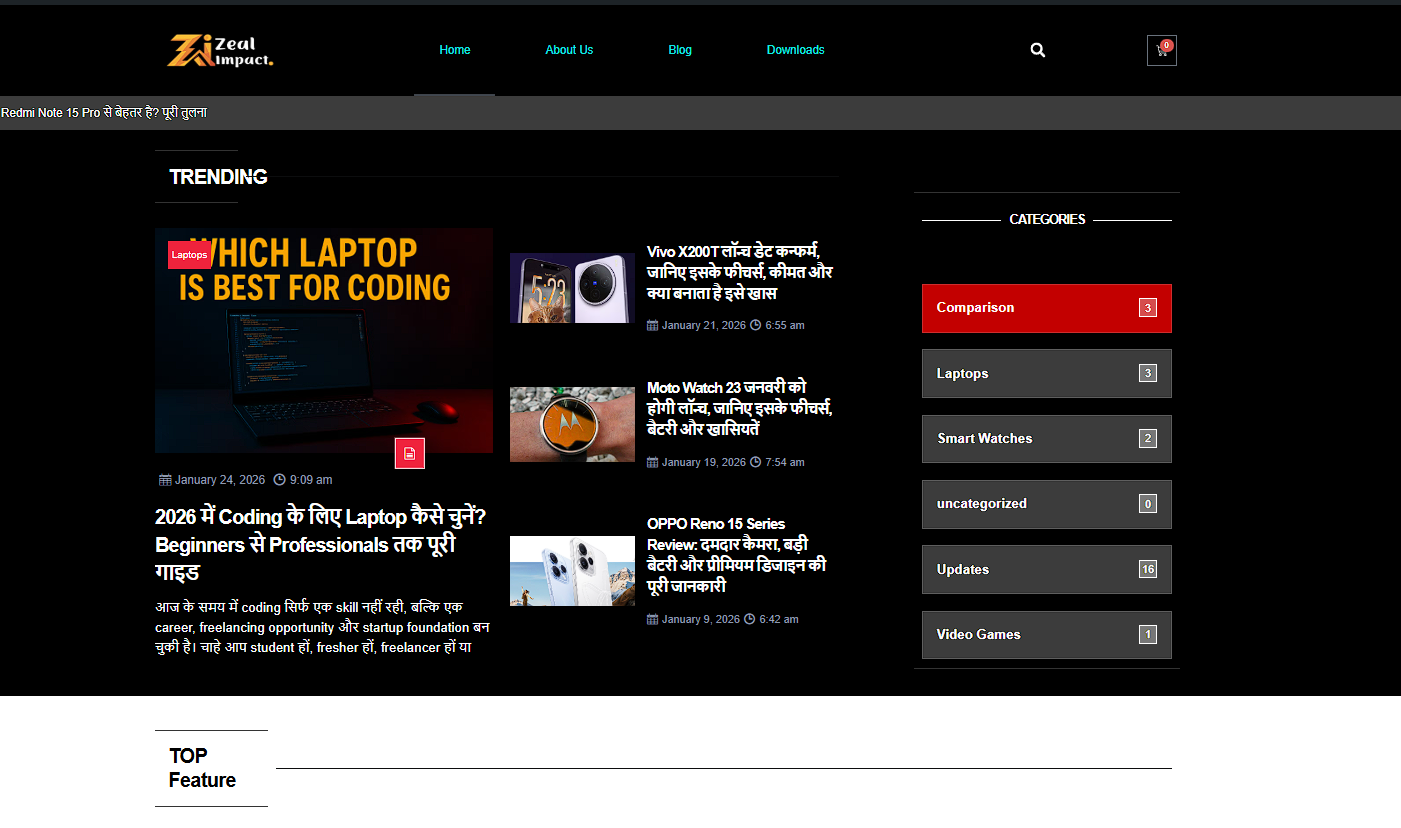This screenshot has height=828, width=1401.
Task: Open the Video Games category
Action: 1046,635
